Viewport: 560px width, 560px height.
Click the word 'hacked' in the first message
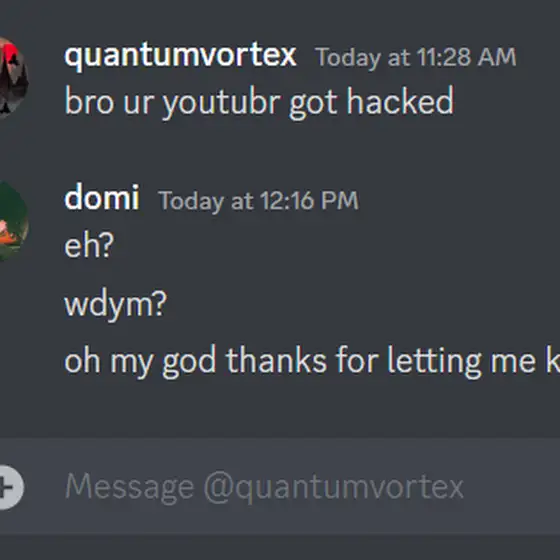(x=400, y=101)
